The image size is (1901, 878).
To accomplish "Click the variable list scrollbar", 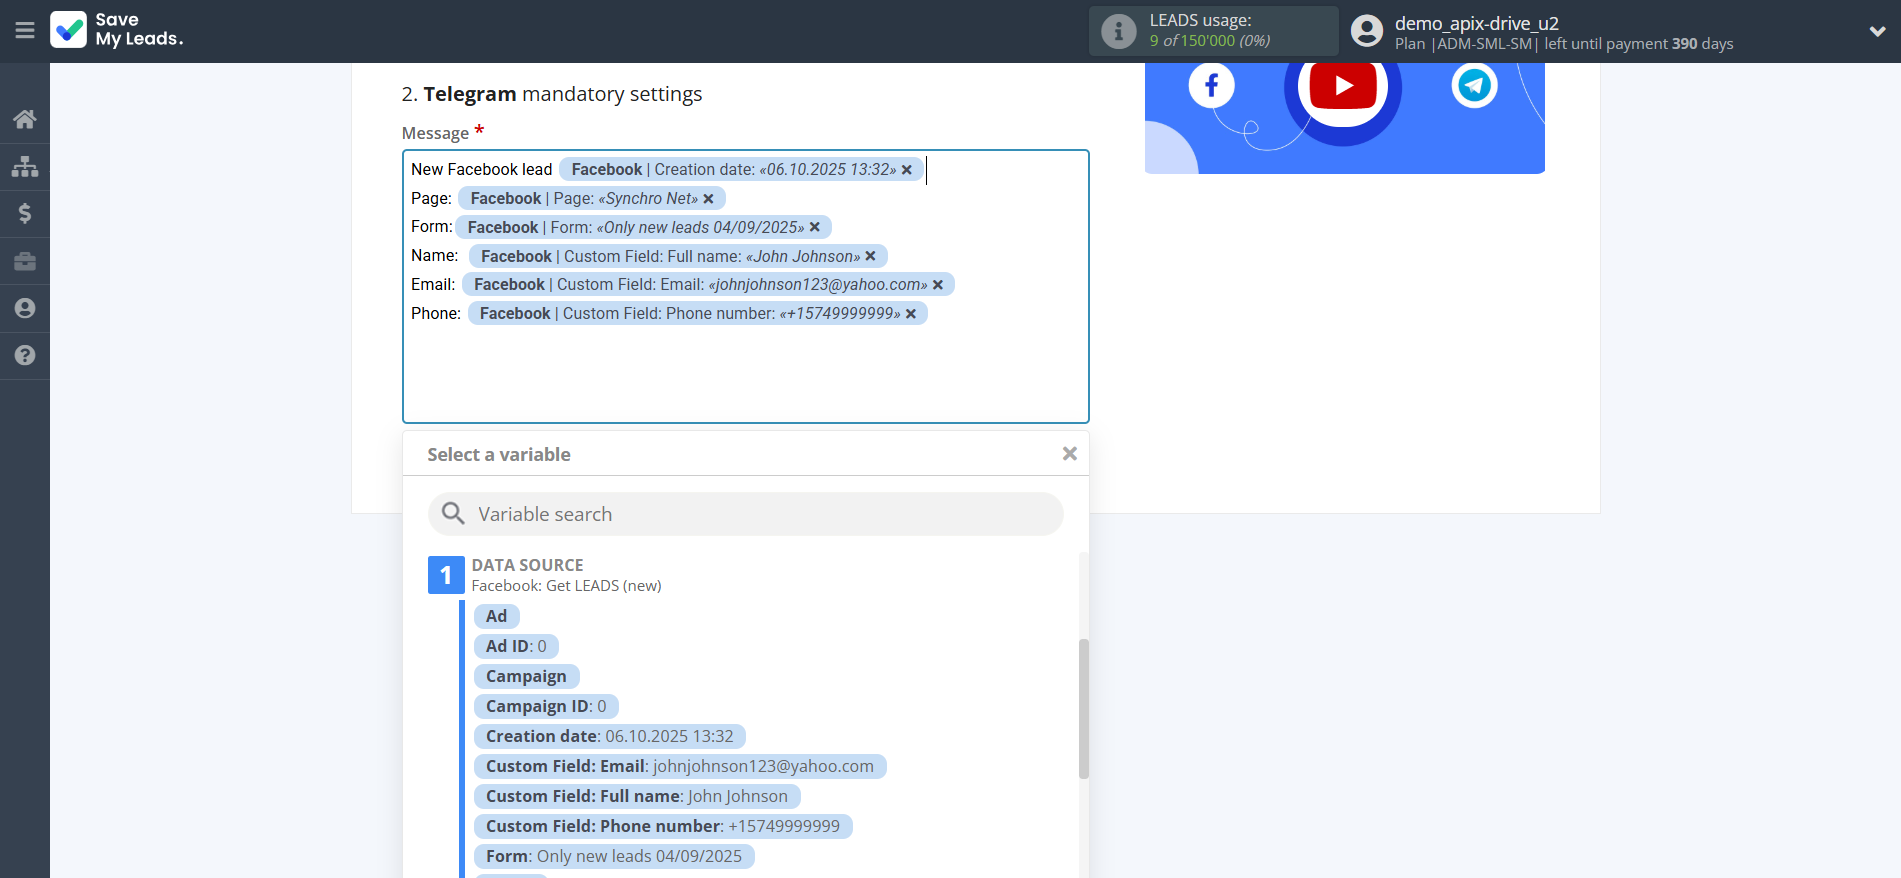I will pos(1083,708).
